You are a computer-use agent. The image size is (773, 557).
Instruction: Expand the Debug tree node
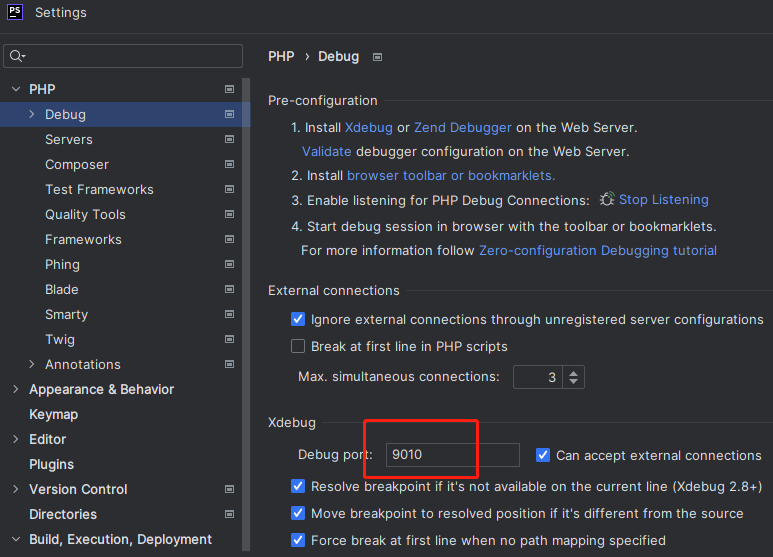pyautogui.click(x=32, y=114)
